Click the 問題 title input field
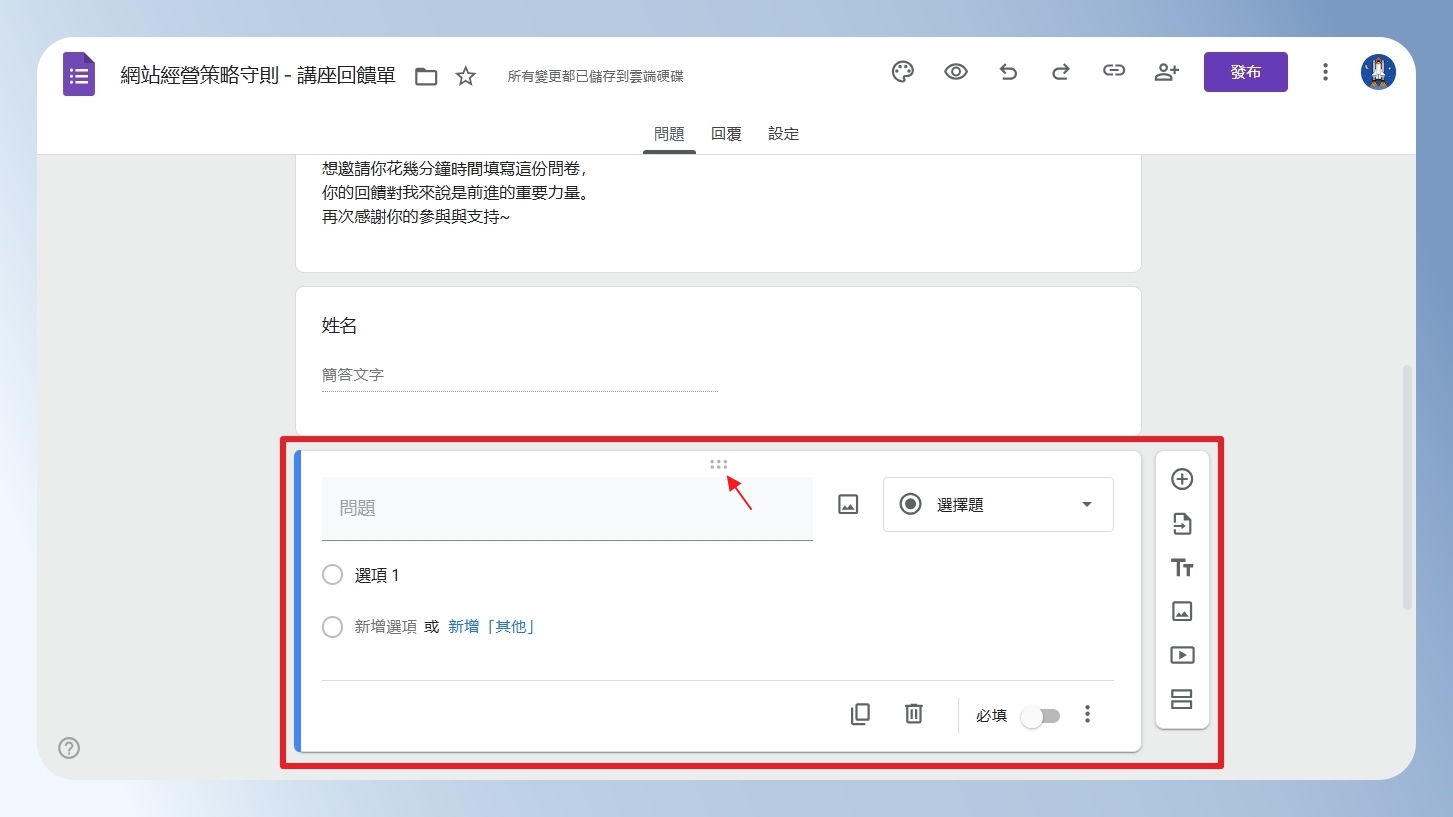The width and height of the screenshot is (1453, 817). pyautogui.click(x=567, y=508)
